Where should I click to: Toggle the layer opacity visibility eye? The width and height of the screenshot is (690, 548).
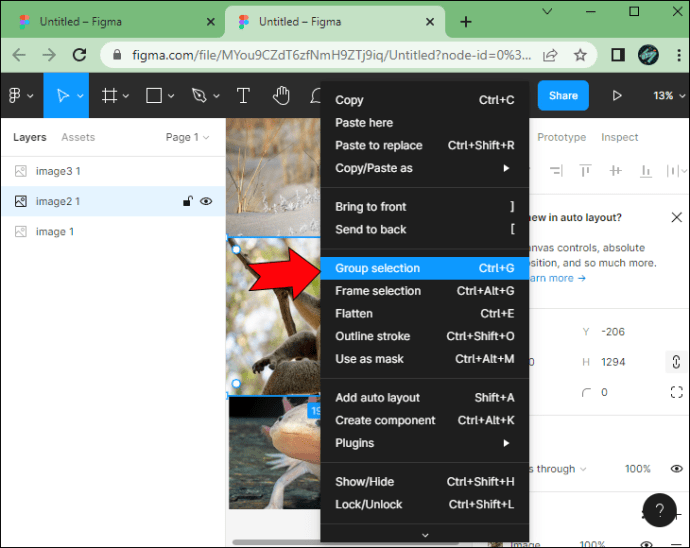pos(676,469)
